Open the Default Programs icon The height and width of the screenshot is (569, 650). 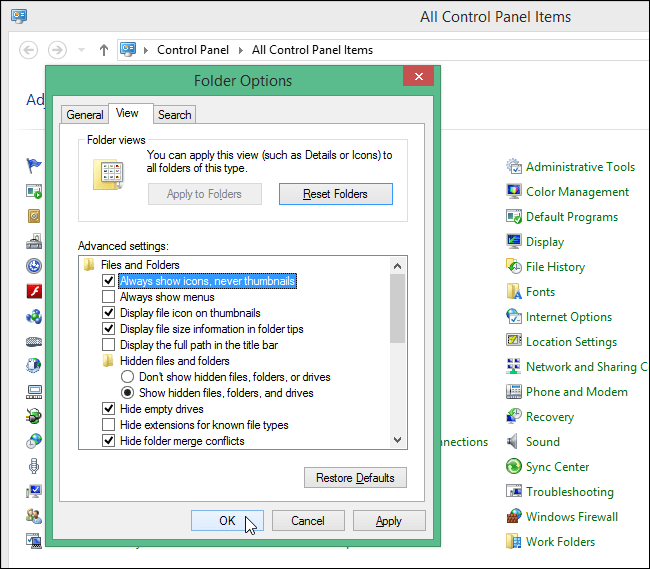[514, 217]
